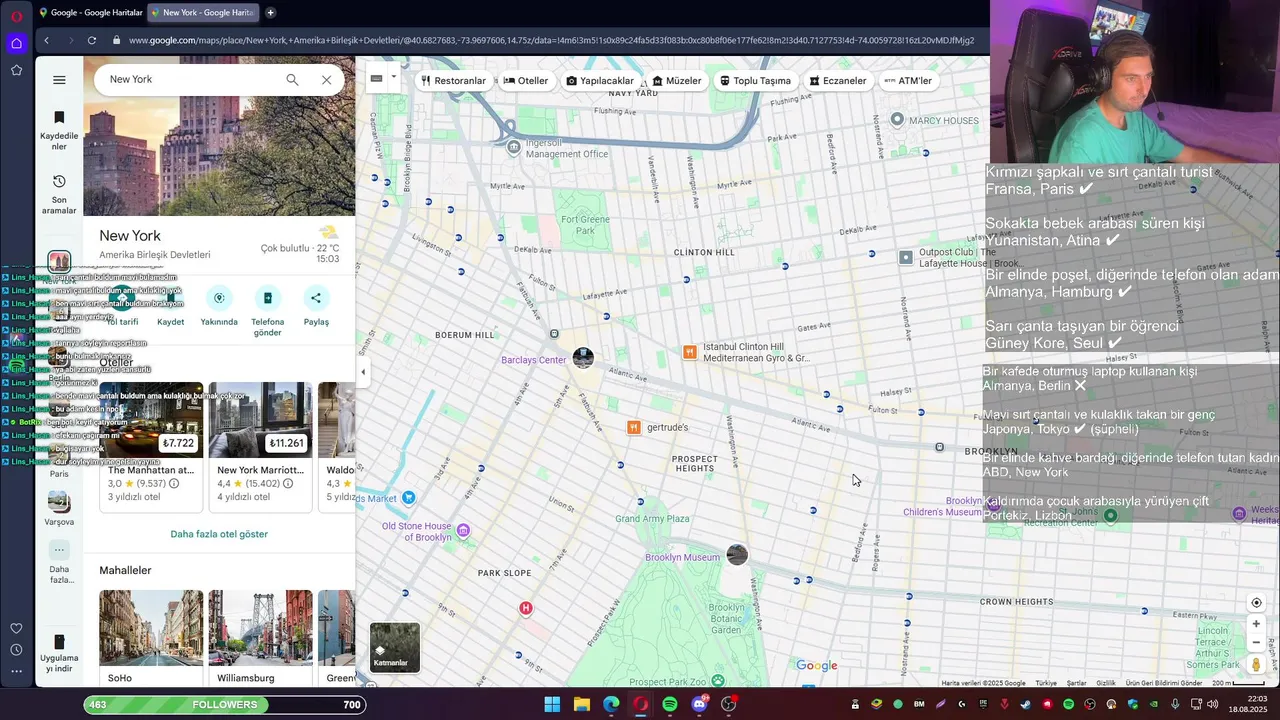Open New York Marriott hotel card
1280x720 pixels.
click(260, 447)
